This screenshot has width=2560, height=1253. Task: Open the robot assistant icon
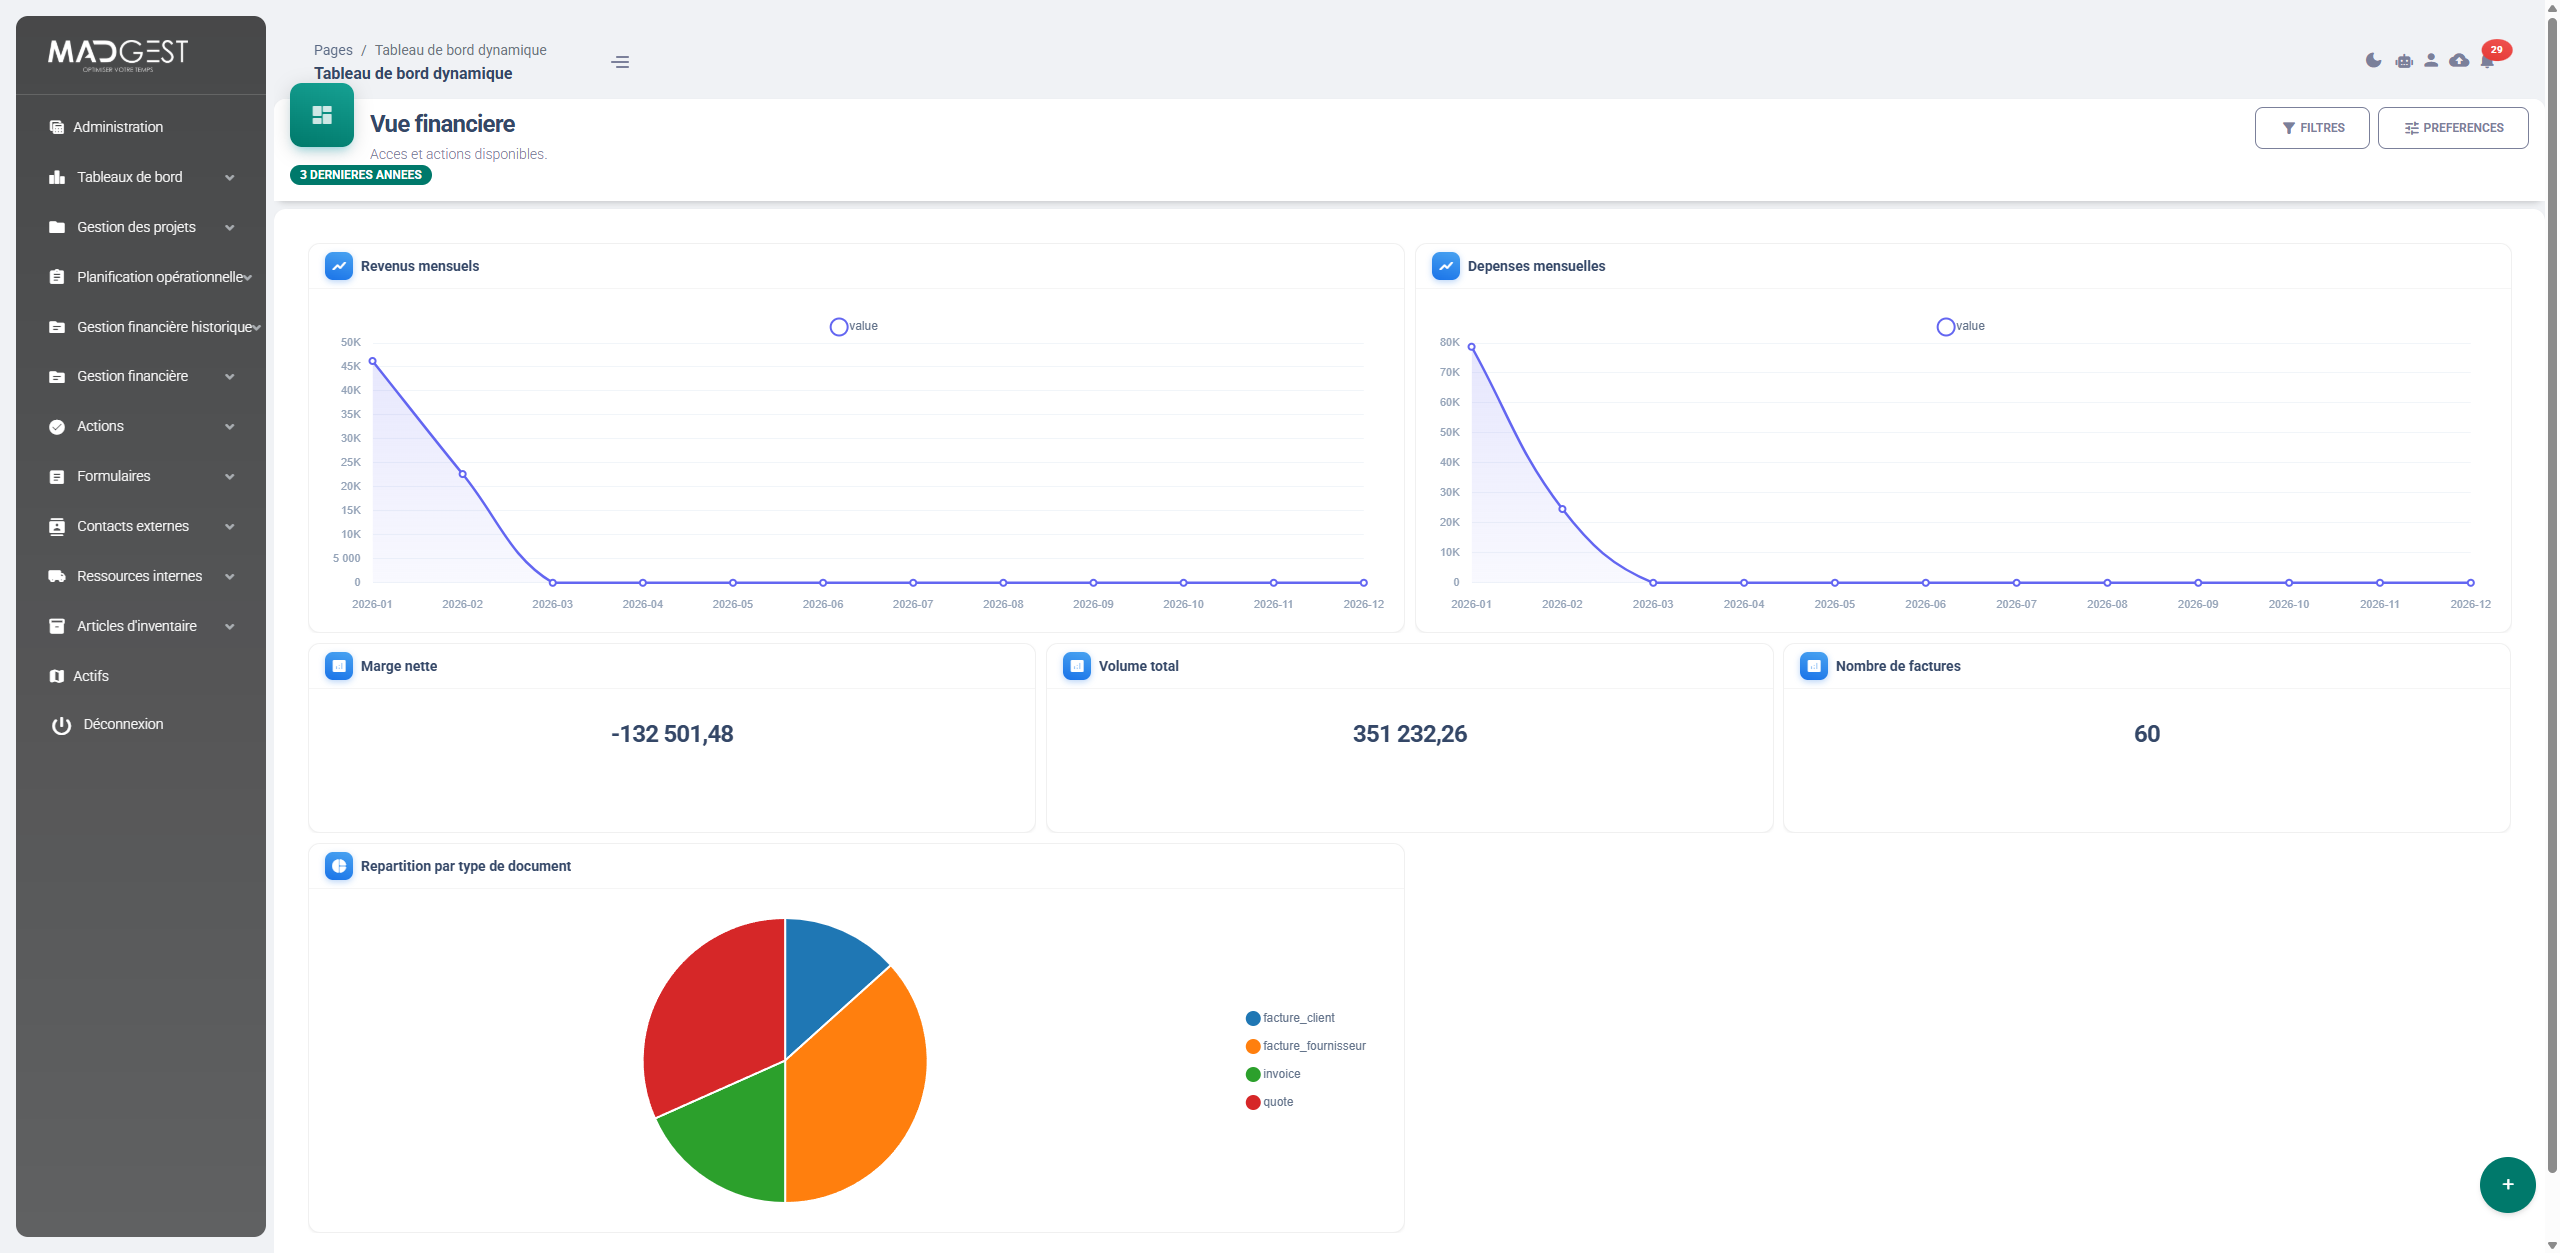2404,61
